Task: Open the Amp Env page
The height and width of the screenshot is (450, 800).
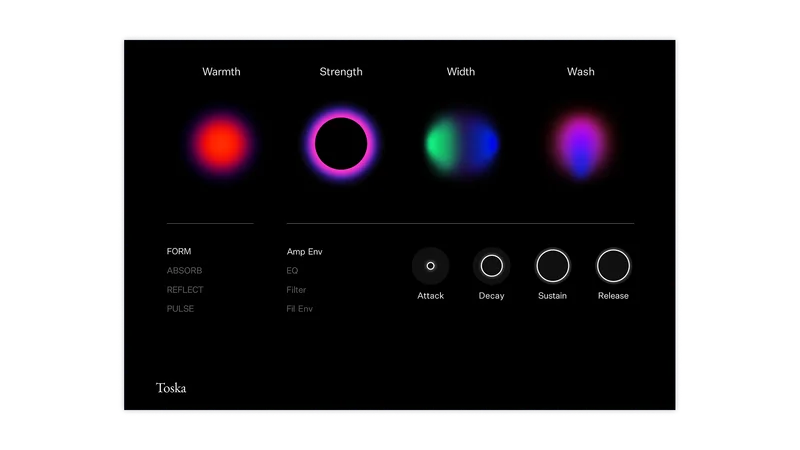Action: point(305,252)
